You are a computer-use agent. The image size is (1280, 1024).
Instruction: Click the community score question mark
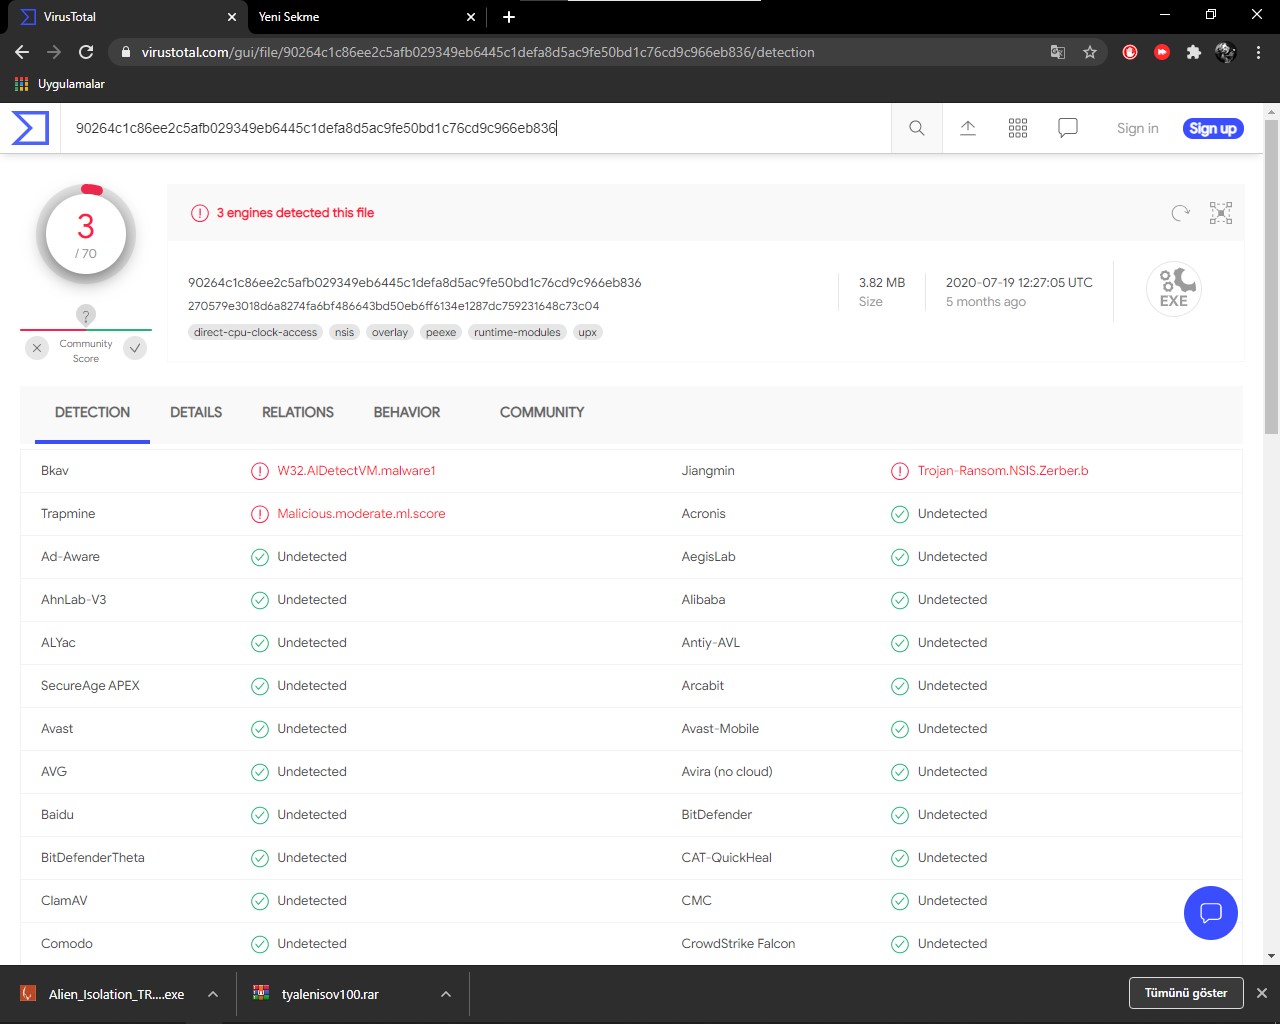coord(86,316)
